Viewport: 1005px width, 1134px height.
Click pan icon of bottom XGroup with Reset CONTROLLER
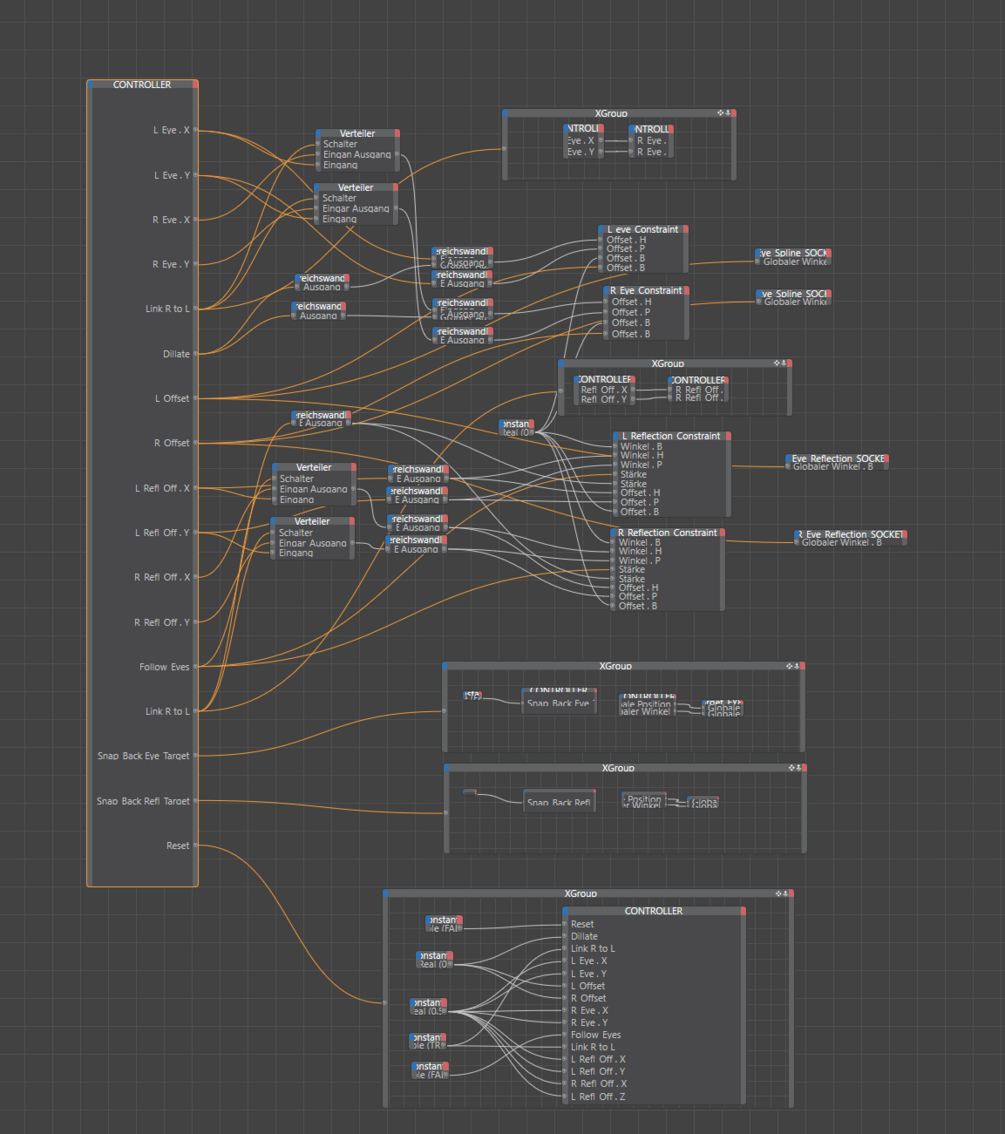pos(779,893)
